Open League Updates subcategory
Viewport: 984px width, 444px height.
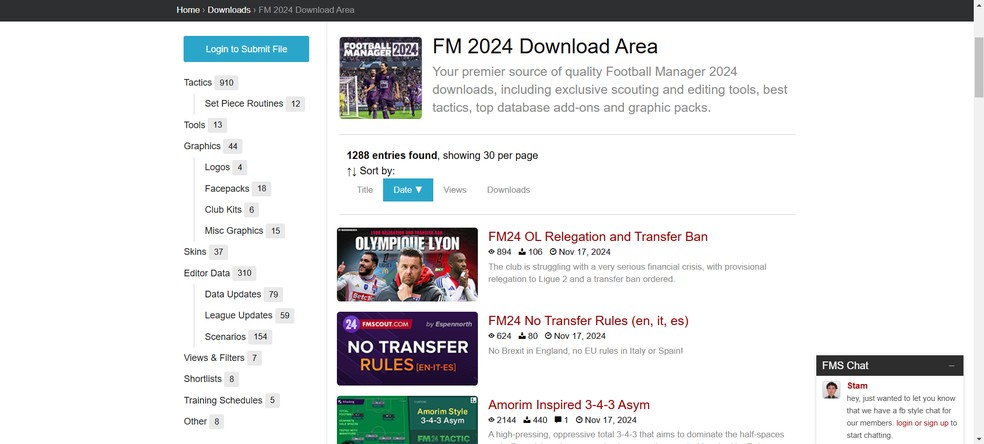pyautogui.click(x=238, y=315)
